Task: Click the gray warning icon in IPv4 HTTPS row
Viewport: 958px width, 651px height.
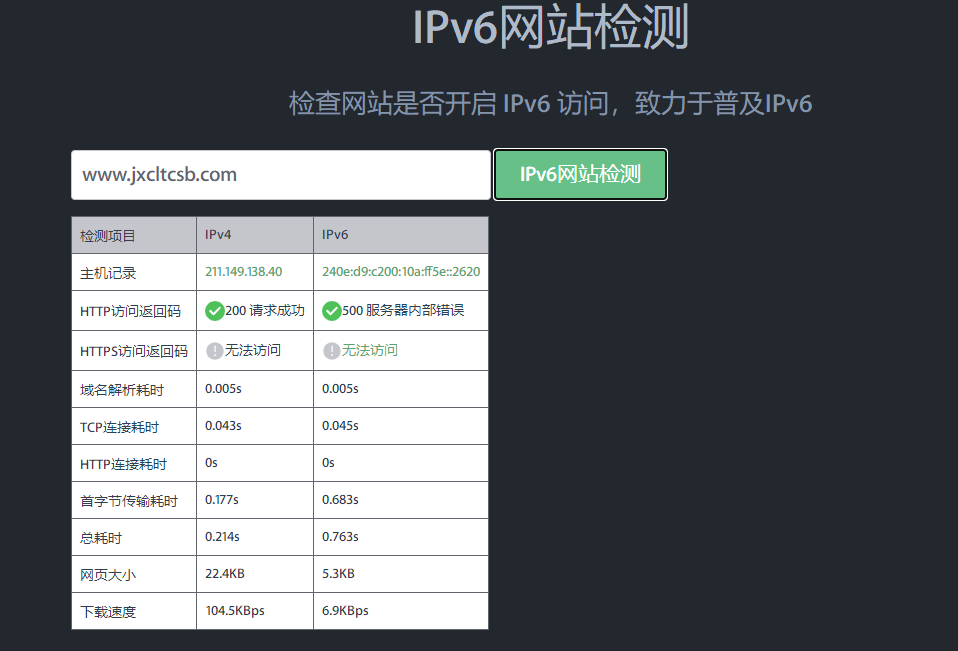Action: (214, 351)
